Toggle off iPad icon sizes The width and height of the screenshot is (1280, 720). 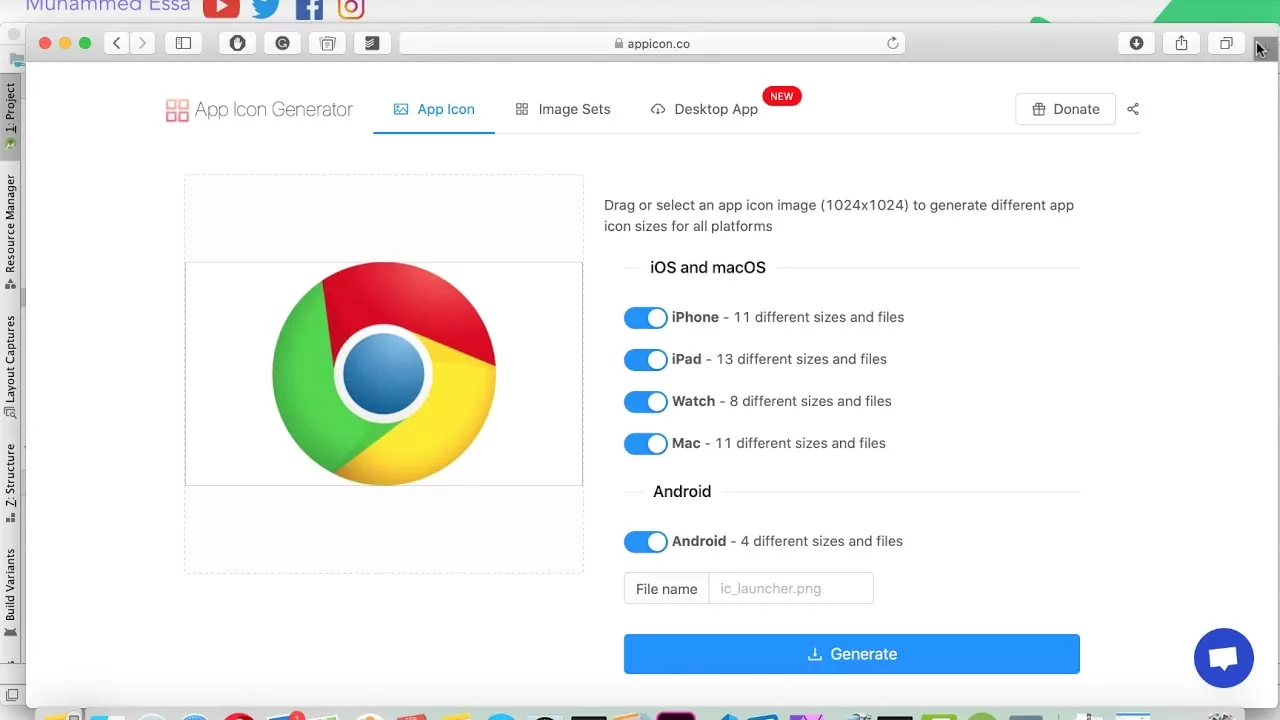tap(645, 360)
